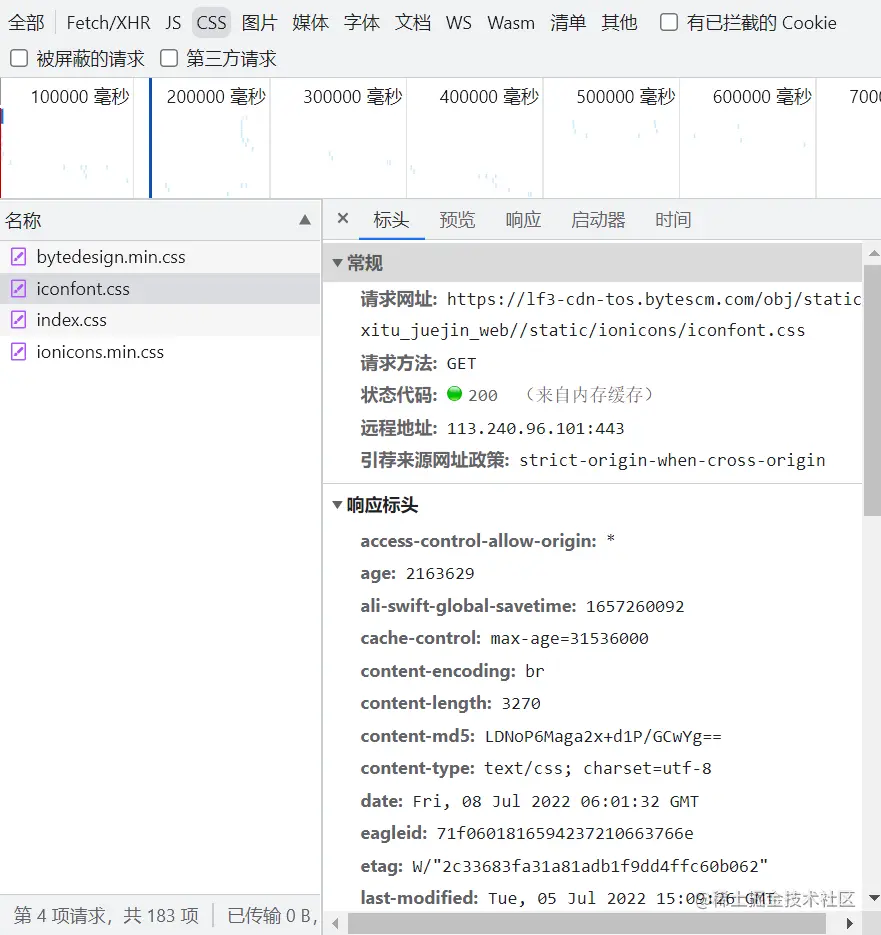Screen dimensions: 881x935
Task: Filter requests by 清单
Action: click(568, 23)
